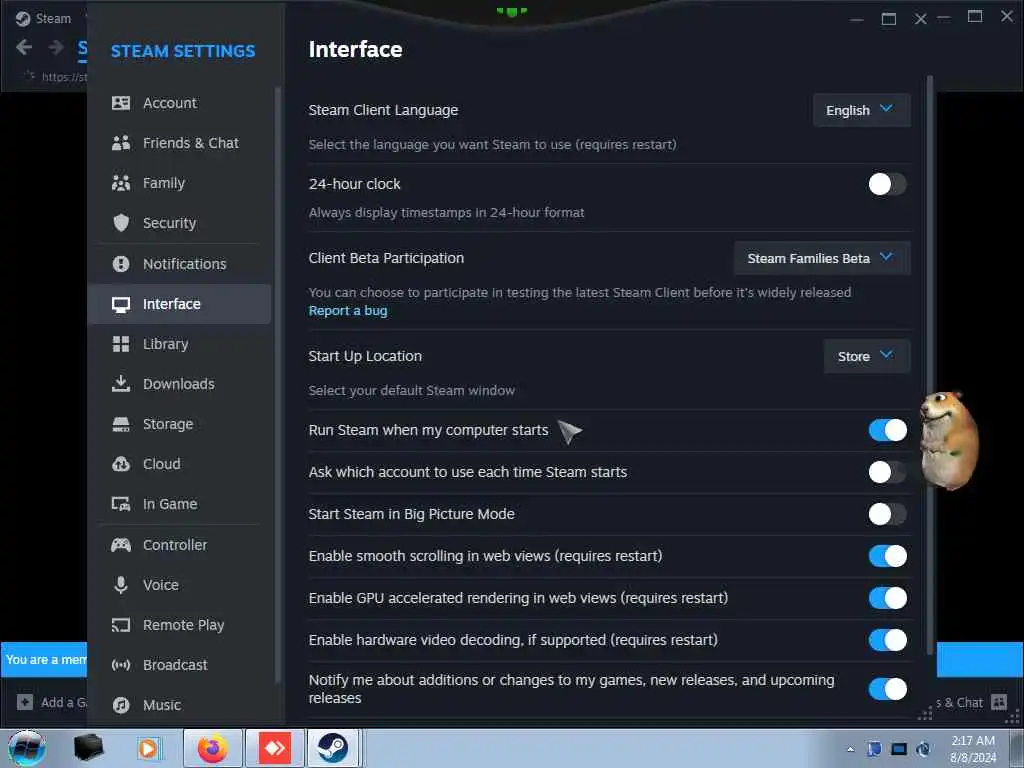Click the Security shield icon
The image size is (1024, 768).
[x=121, y=223]
